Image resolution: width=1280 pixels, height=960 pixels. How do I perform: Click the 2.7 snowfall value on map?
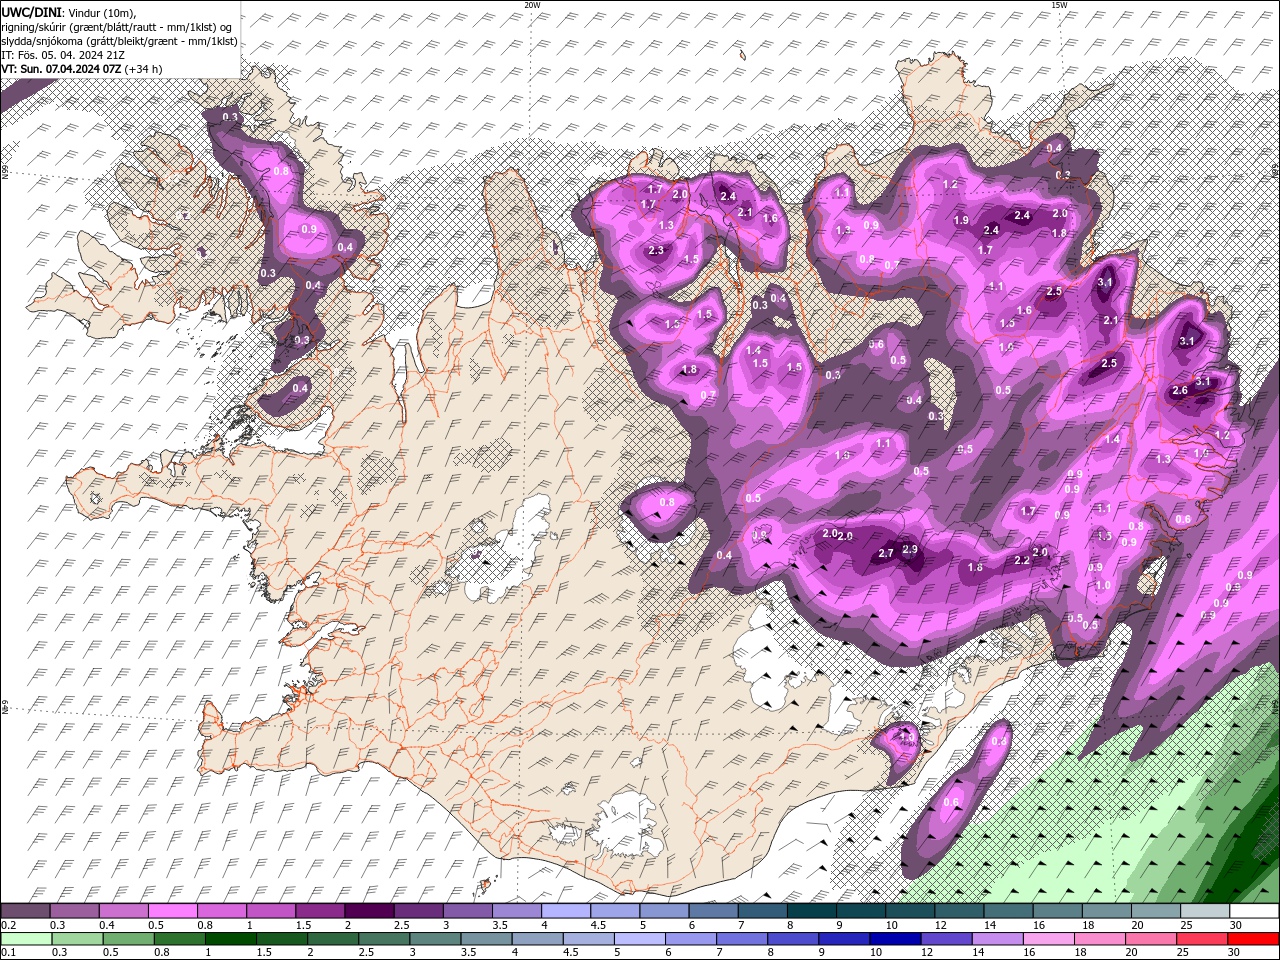[x=885, y=553]
